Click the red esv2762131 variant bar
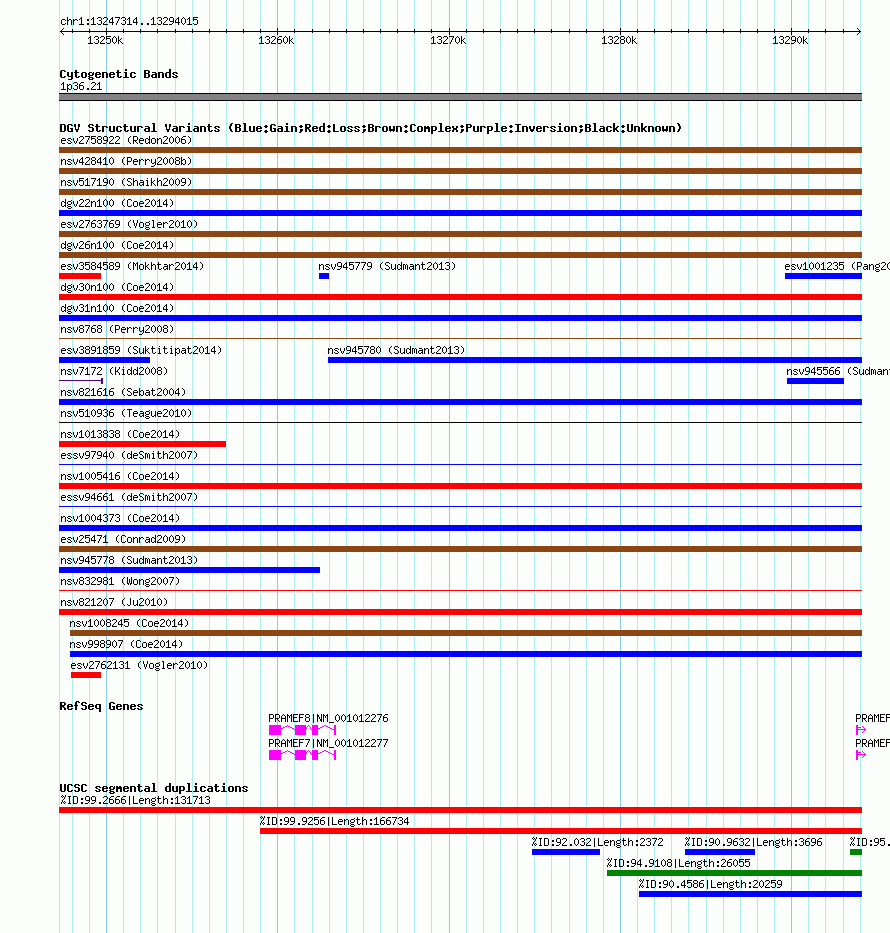This screenshot has width=890, height=933. coord(86,675)
